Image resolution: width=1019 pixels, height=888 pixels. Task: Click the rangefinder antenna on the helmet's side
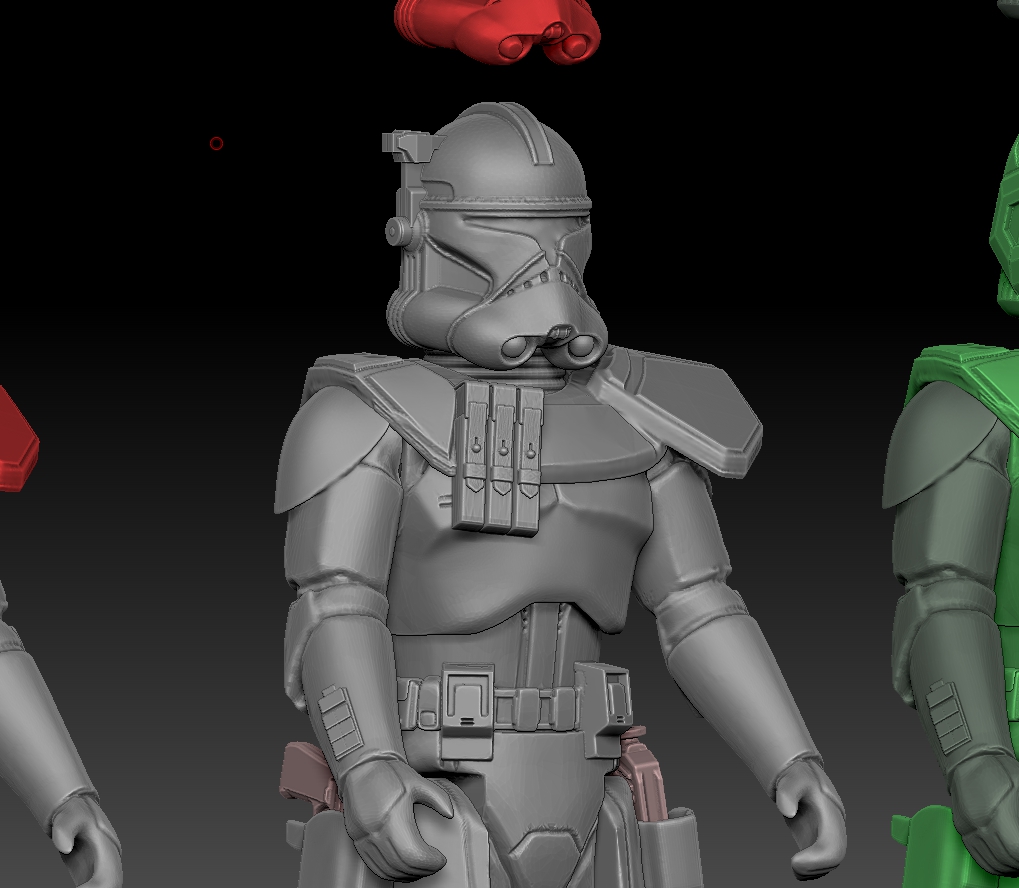[406, 189]
